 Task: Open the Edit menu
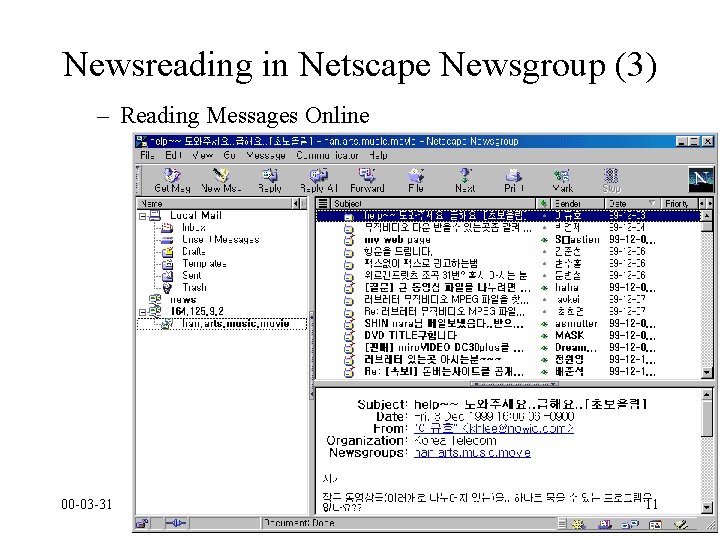[x=174, y=155]
